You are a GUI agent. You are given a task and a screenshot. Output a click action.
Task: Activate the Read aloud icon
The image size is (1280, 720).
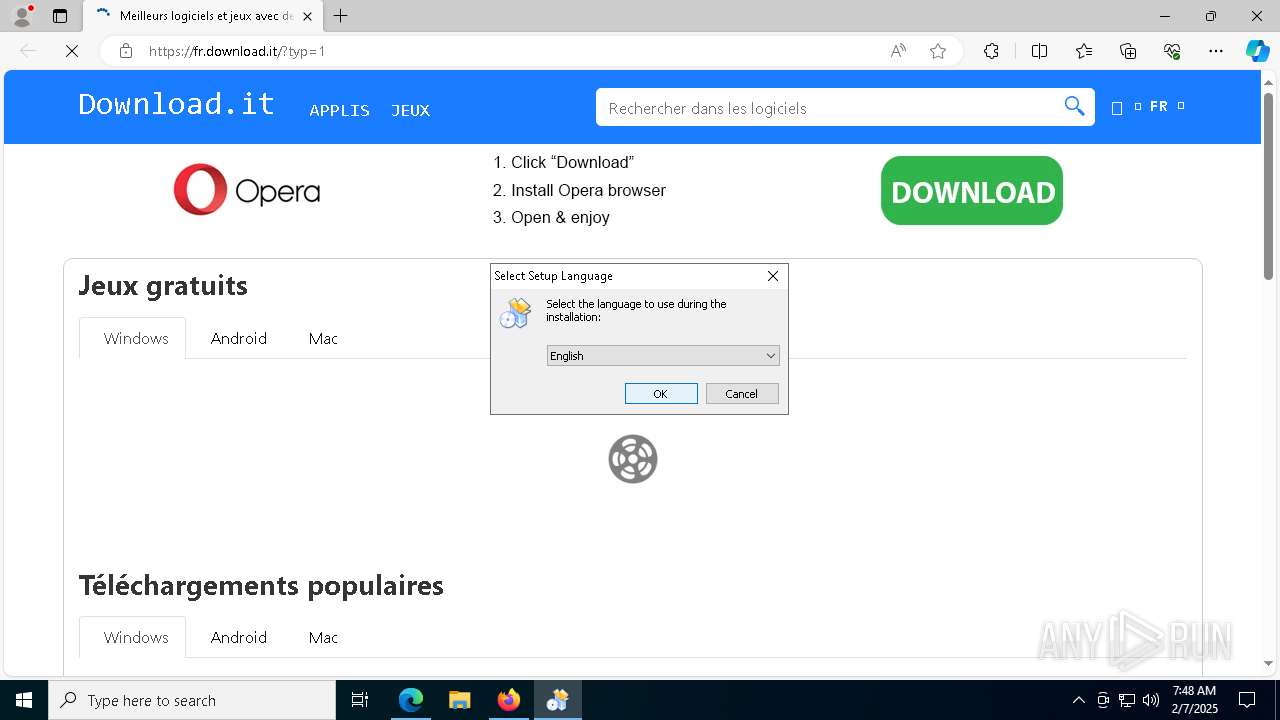pyautogui.click(x=898, y=51)
